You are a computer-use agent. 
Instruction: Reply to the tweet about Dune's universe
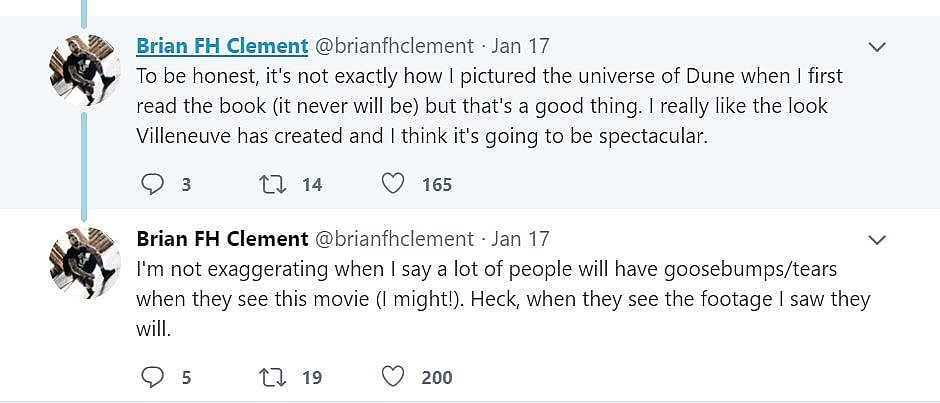tap(152, 184)
